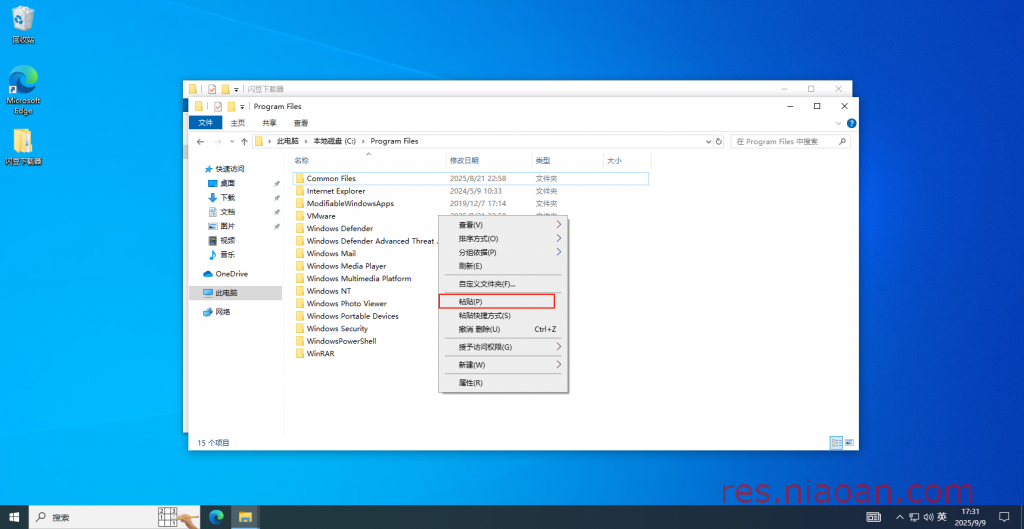Screen dimensions: 1024x529
Task: Choose 属性(R) in the context menu
Action: (503, 383)
